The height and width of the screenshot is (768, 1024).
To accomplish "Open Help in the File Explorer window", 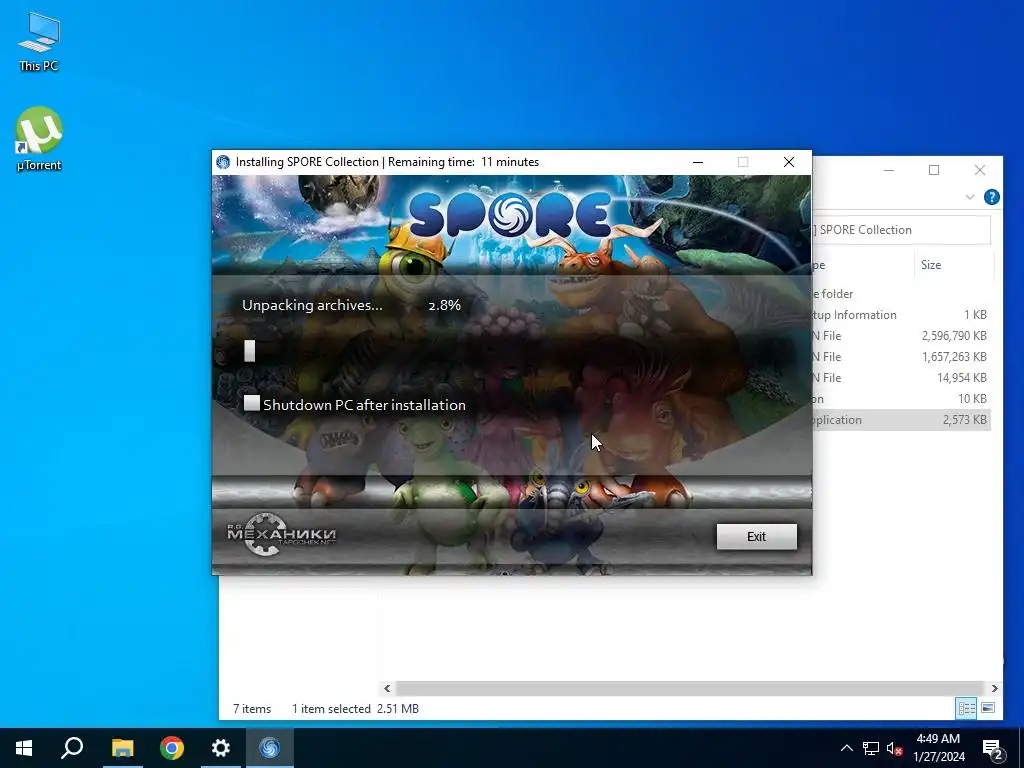I will tap(991, 197).
